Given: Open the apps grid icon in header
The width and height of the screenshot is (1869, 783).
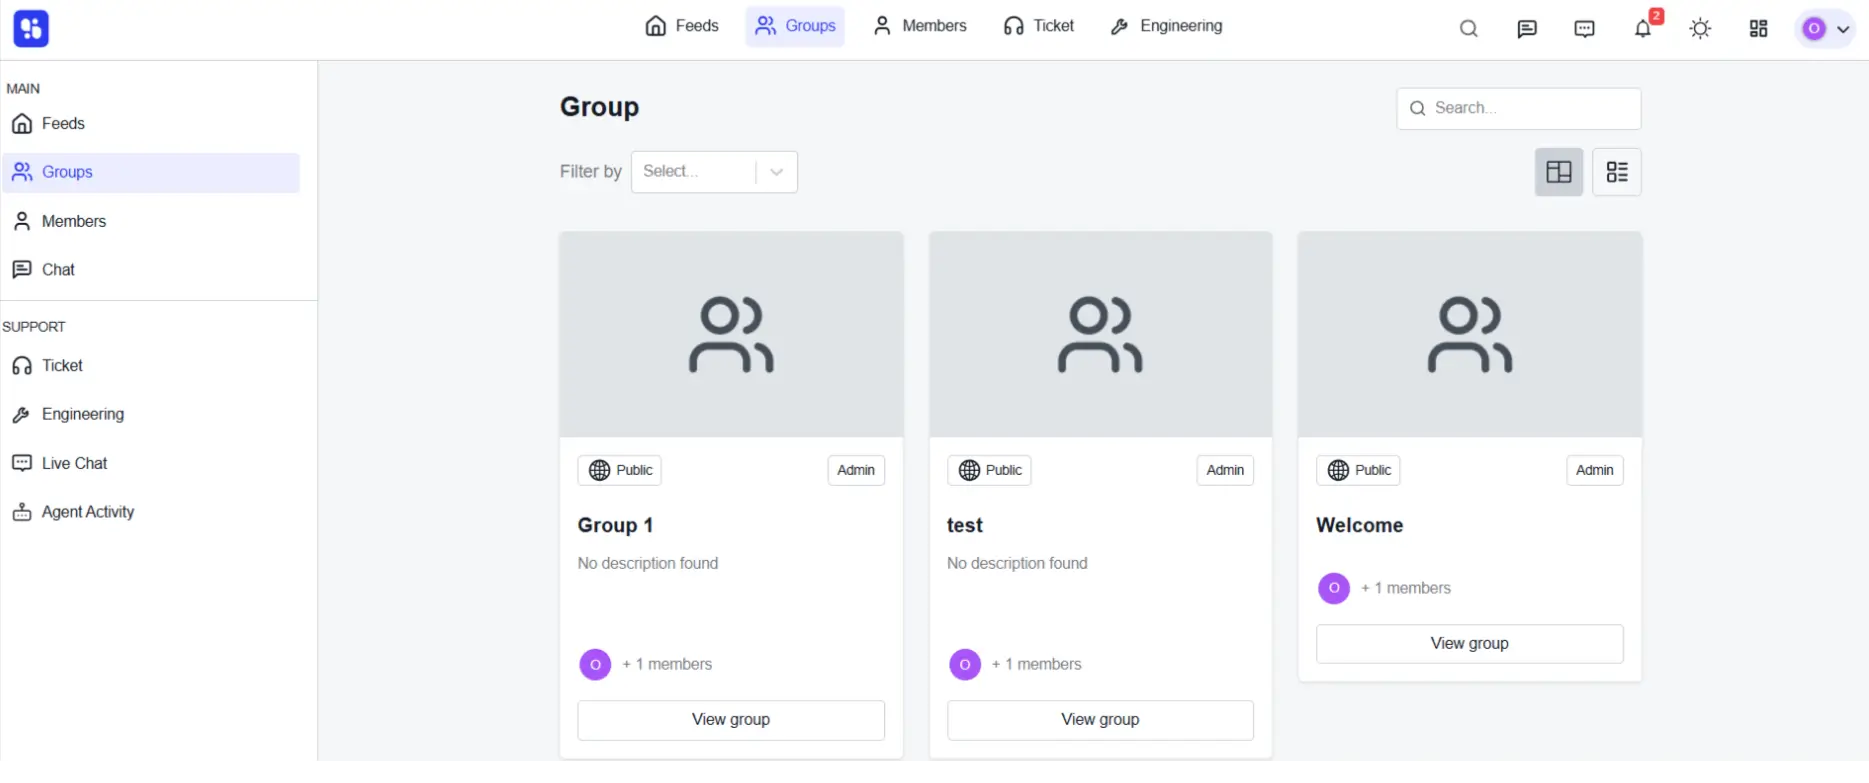Looking at the screenshot, I should click(1758, 29).
